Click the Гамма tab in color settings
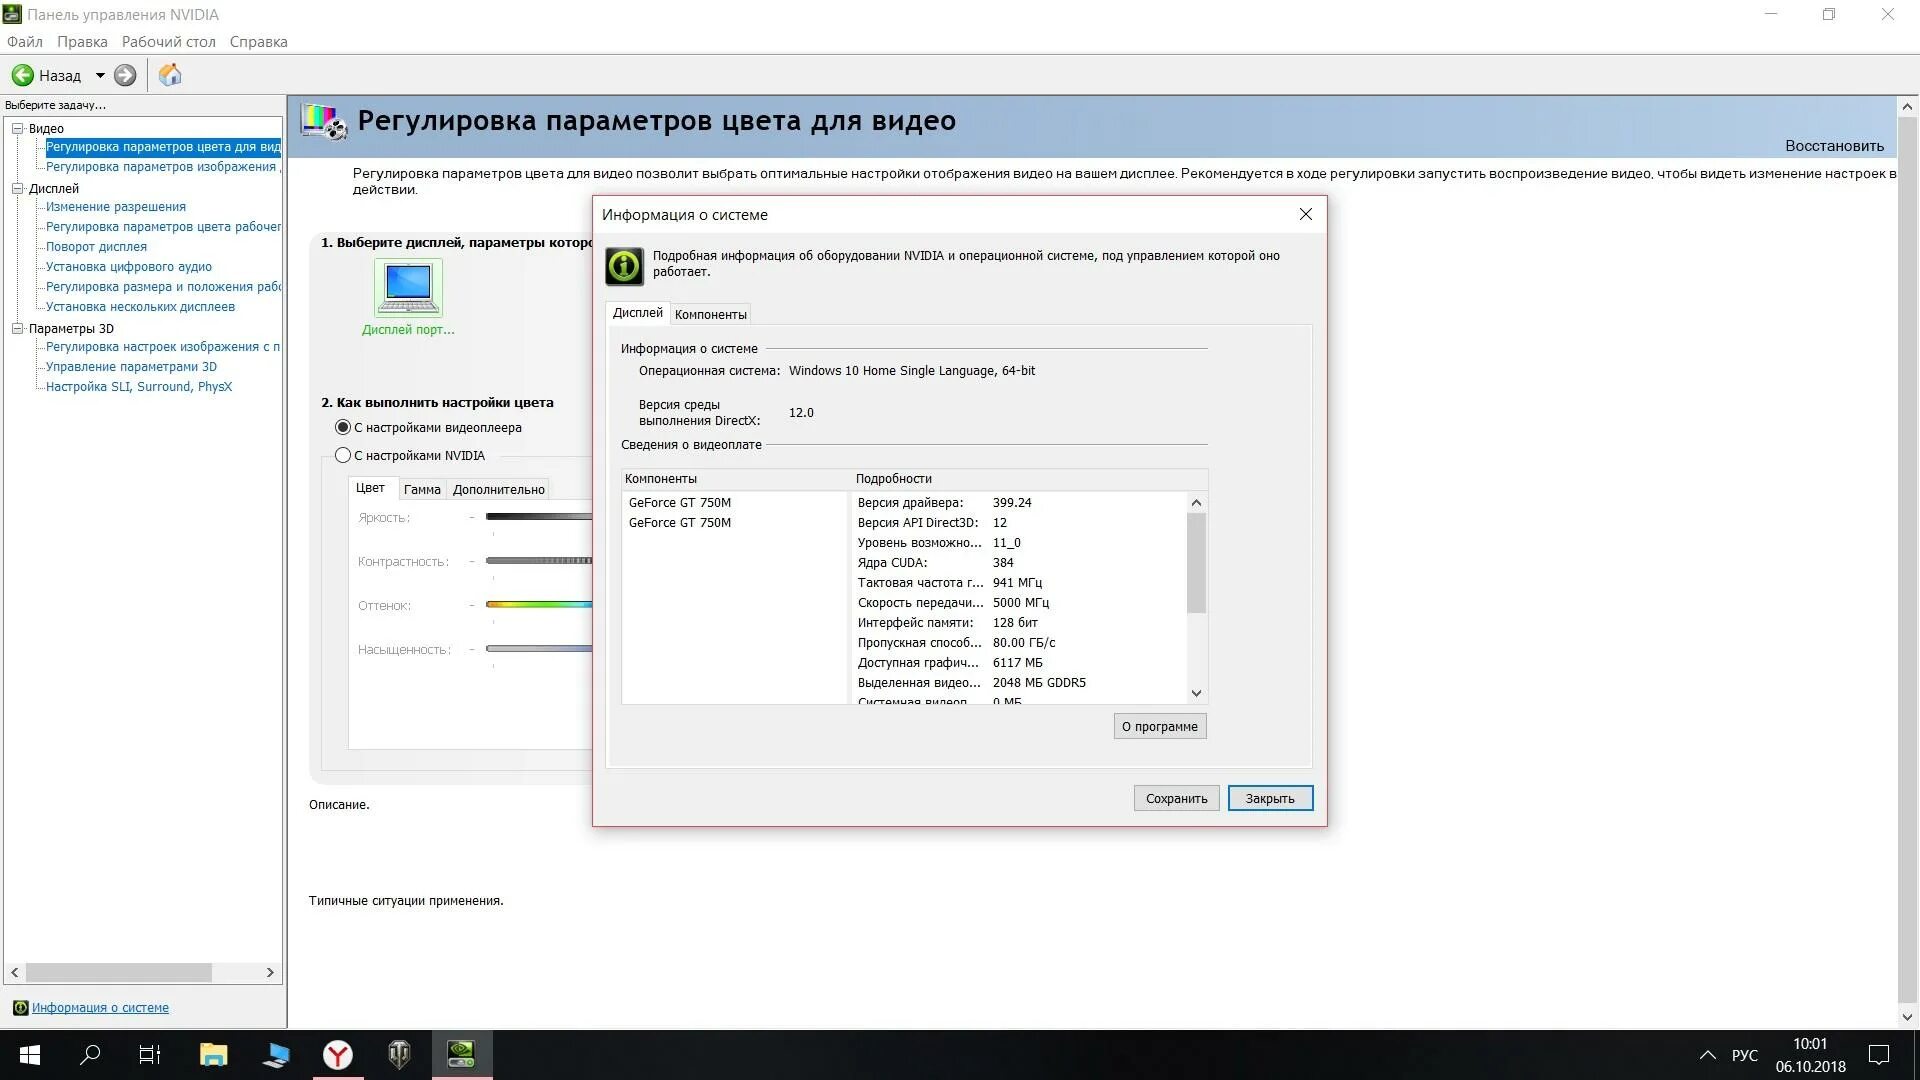 coord(421,489)
